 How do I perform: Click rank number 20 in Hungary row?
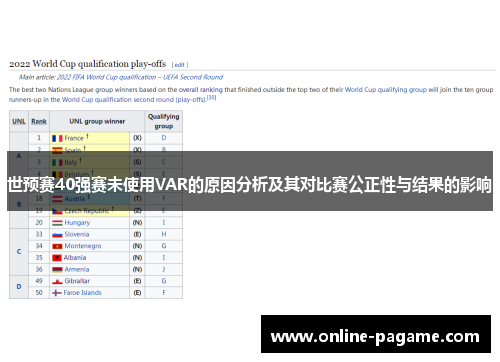[39, 223]
